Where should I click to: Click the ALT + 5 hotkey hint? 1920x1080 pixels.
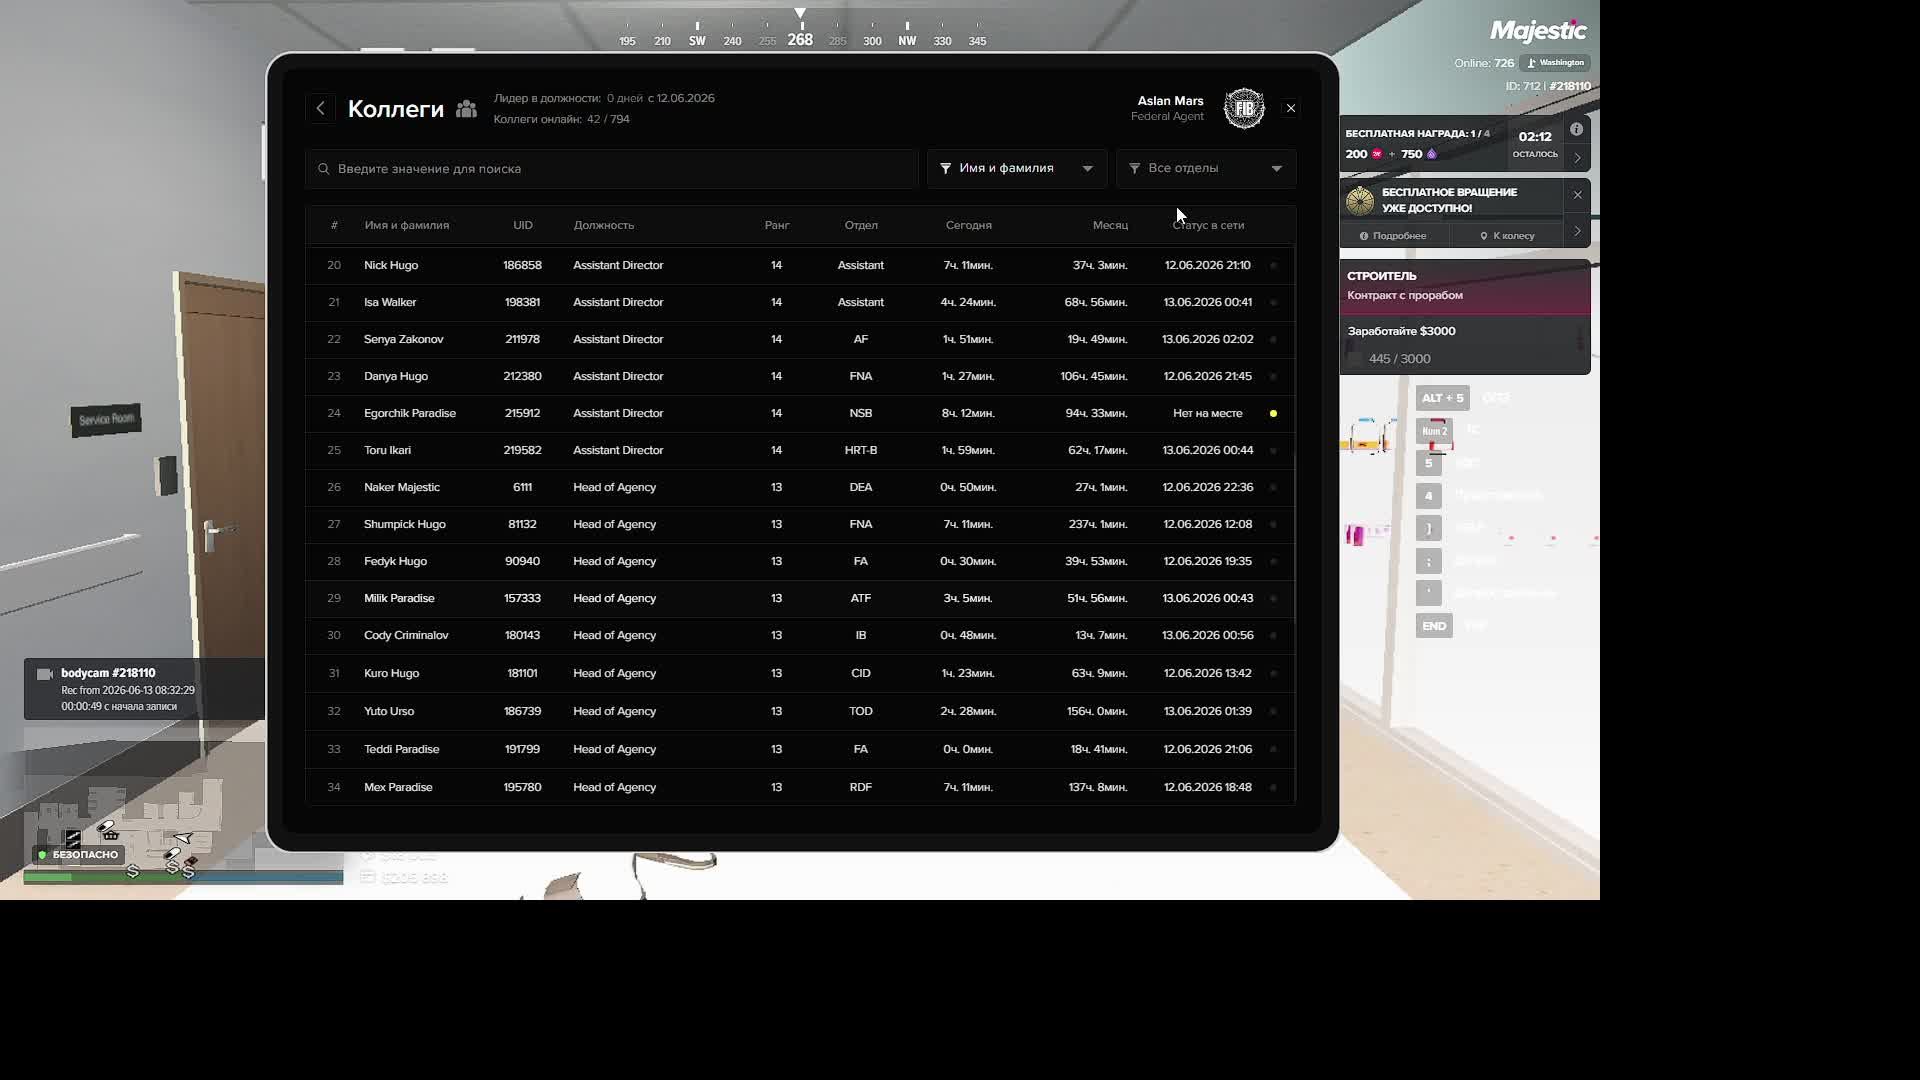(1442, 398)
